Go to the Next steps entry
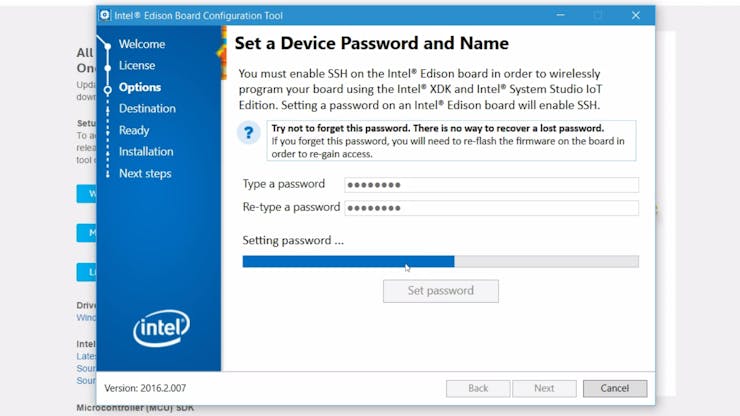Viewport: 740px width, 416px height. pyautogui.click(x=145, y=173)
